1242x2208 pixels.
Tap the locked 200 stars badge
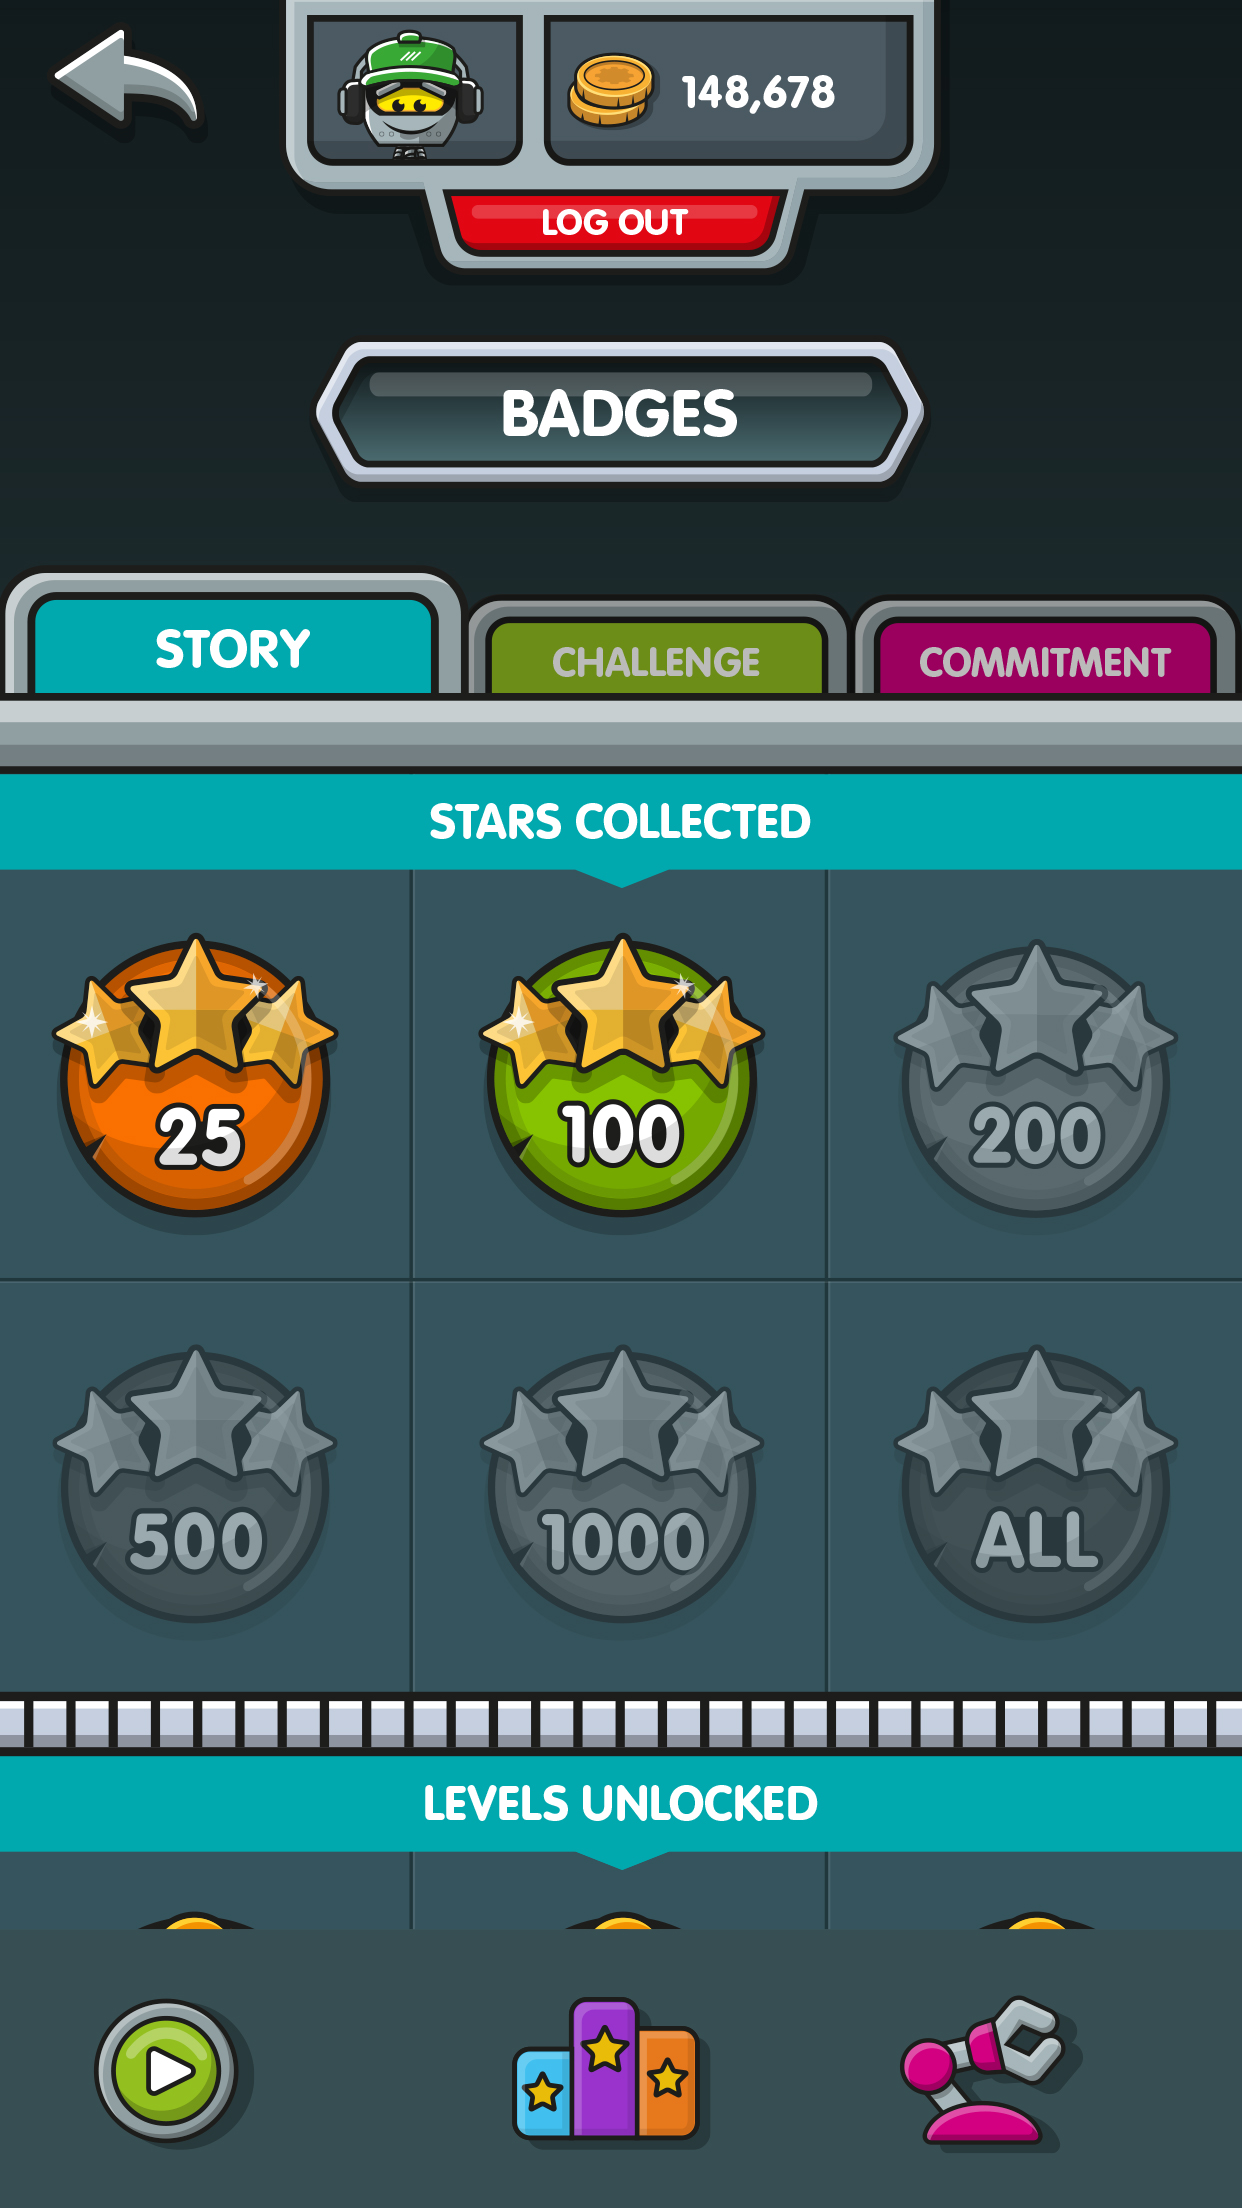1036,1079
